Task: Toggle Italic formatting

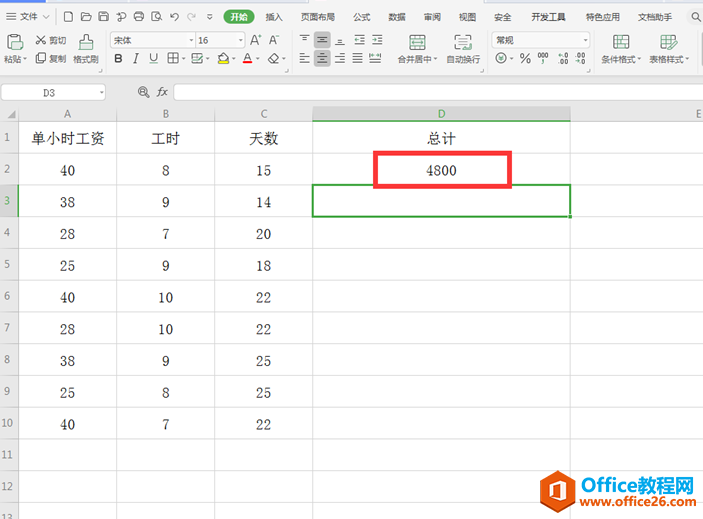Action: pos(136,58)
